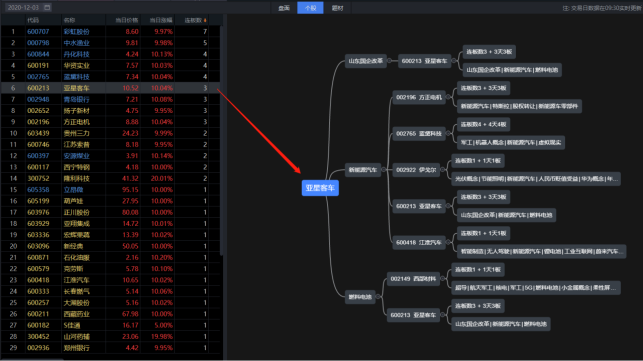Collapse the 山东国企改革 mind-map node
The width and height of the screenshot is (643, 361).
click(x=389, y=61)
